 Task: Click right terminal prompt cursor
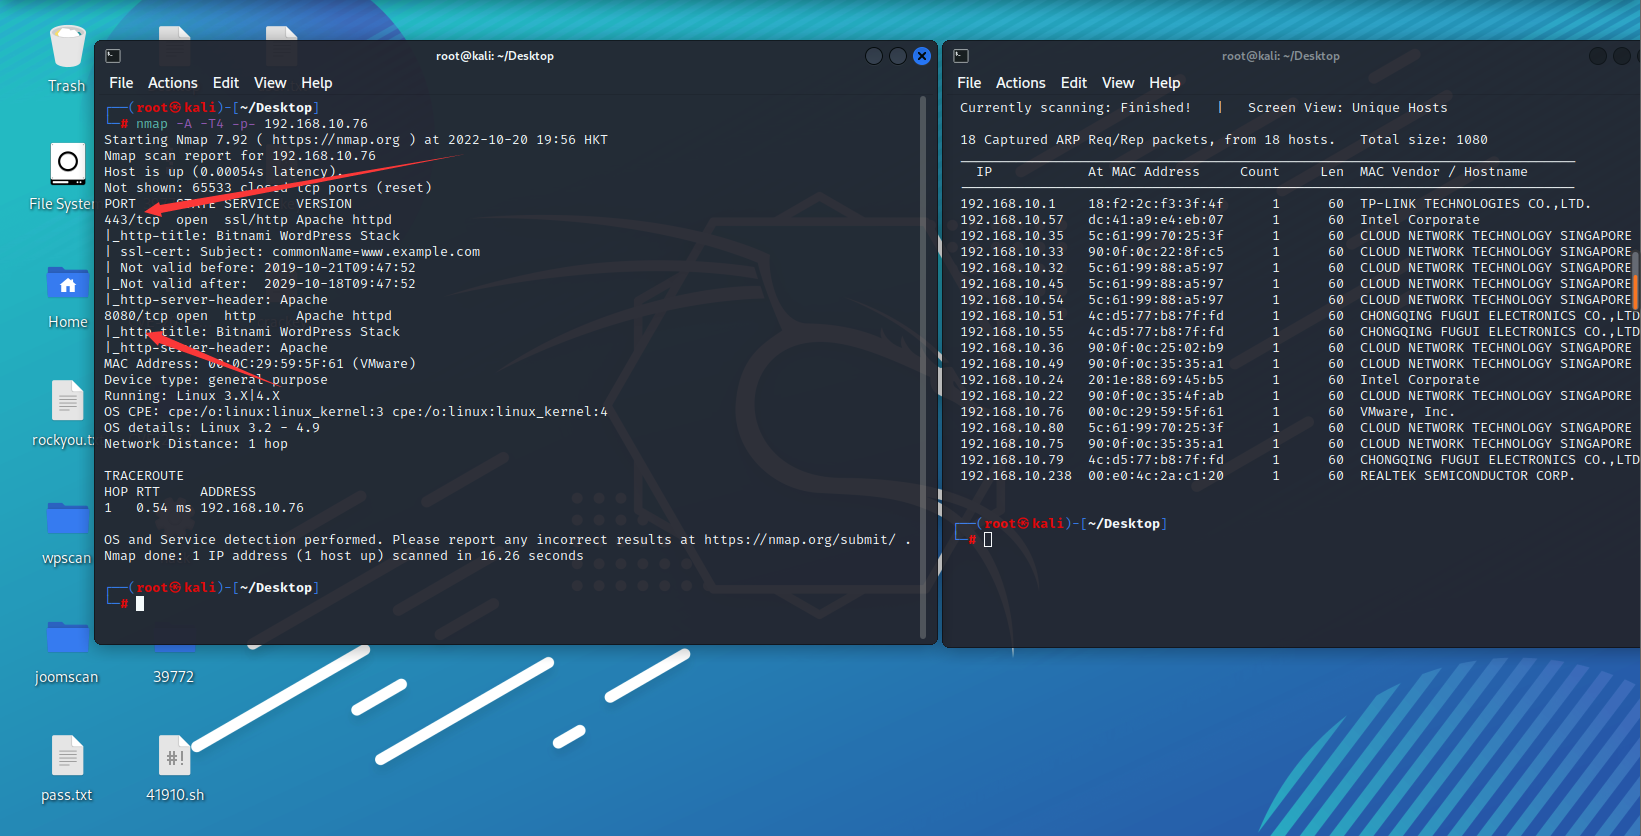point(988,540)
